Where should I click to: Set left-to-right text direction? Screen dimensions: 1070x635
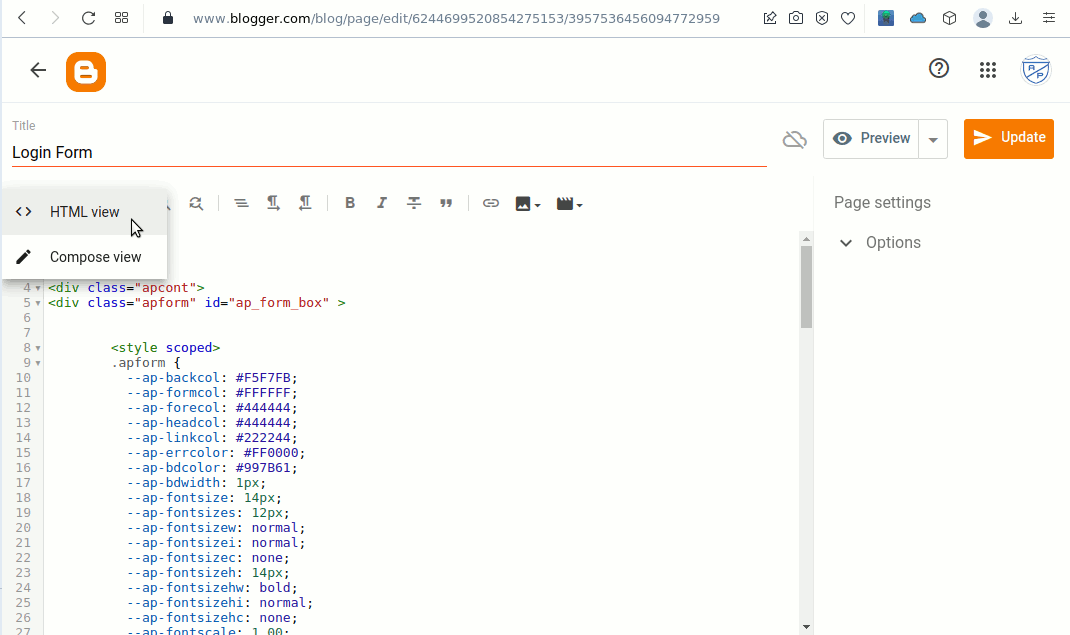[x=273, y=203]
